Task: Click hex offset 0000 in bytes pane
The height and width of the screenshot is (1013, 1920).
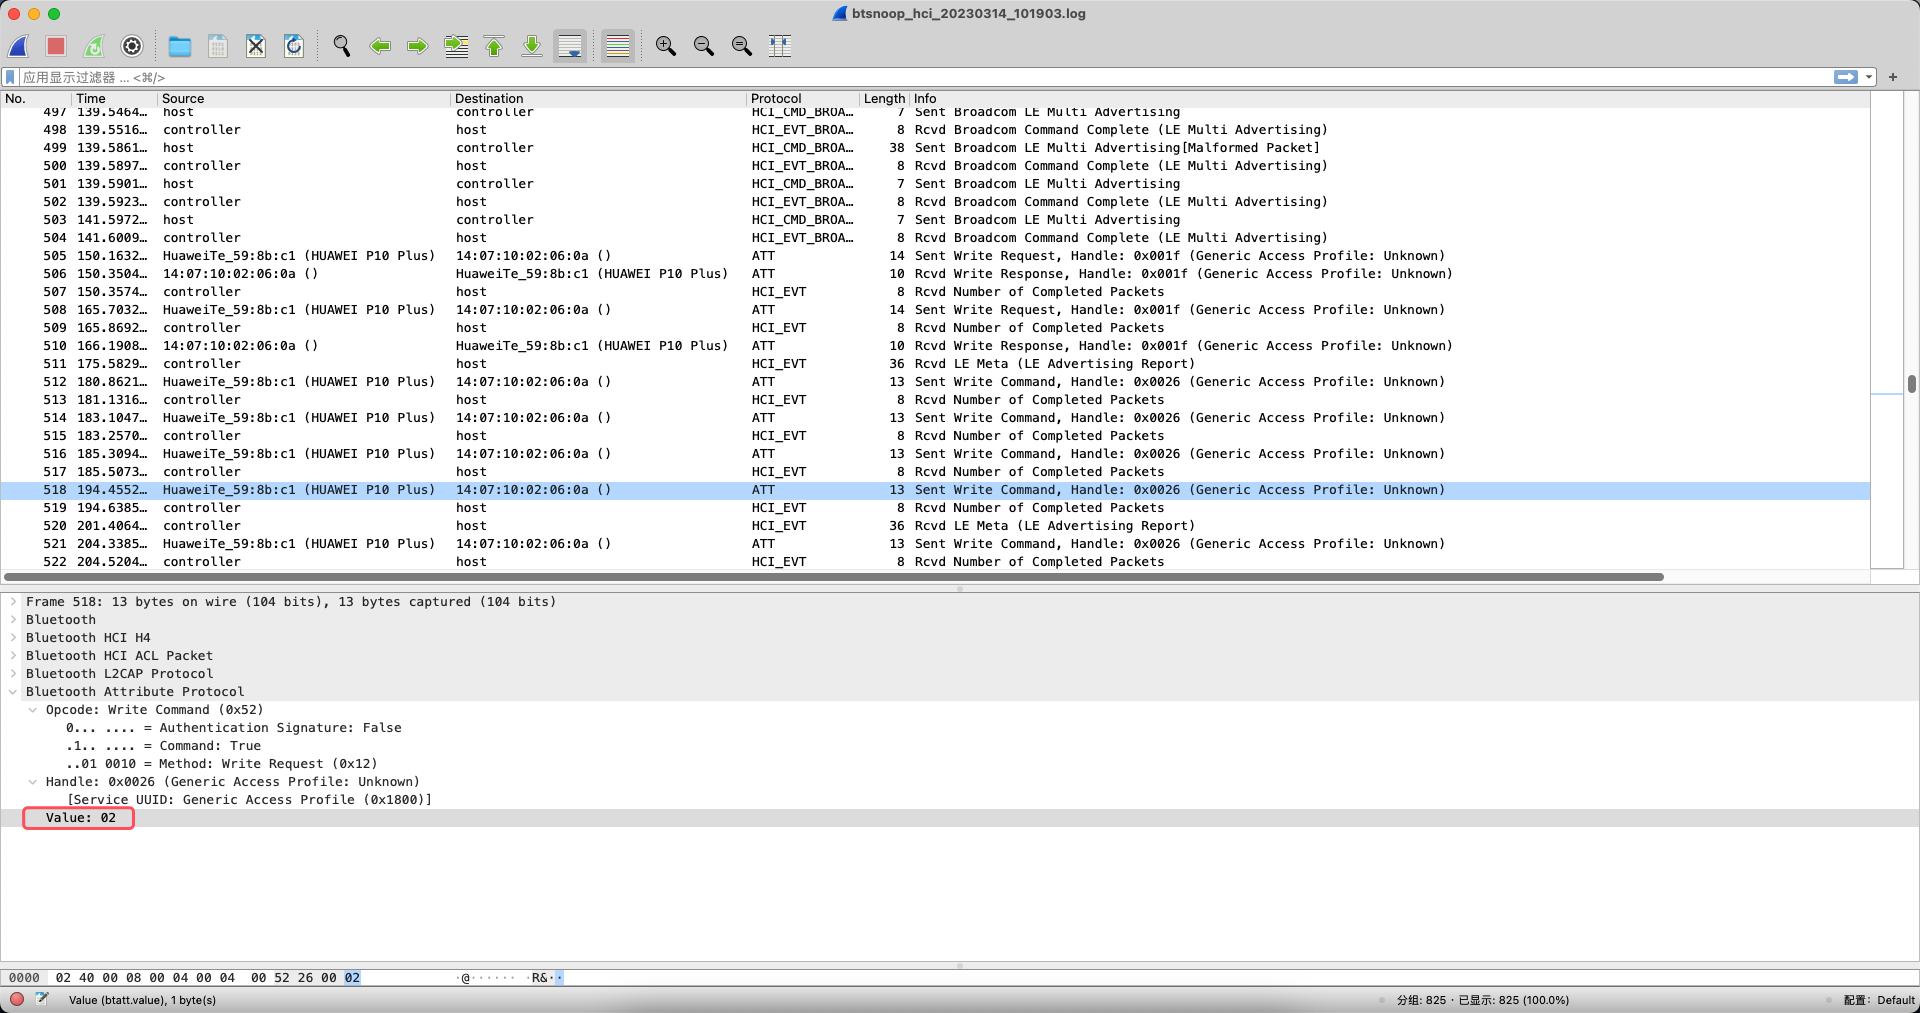Action: [x=24, y=978]
